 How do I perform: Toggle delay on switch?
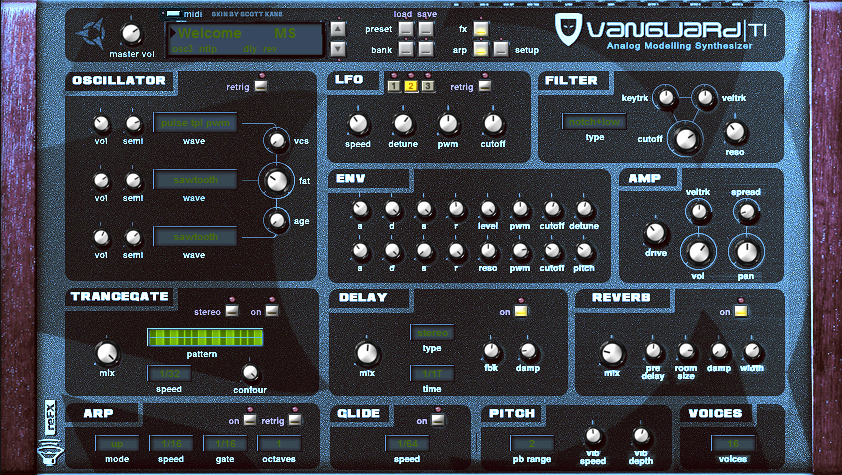(521, 311)
